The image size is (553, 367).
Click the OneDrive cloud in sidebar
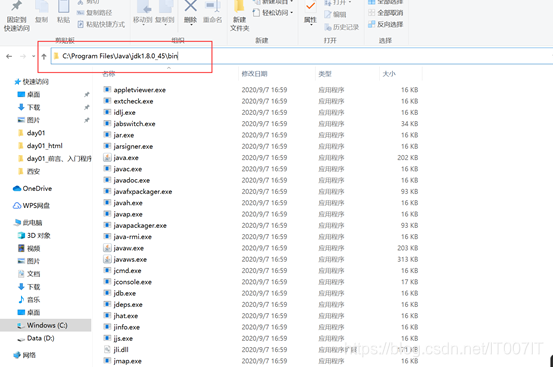[17, 189]
